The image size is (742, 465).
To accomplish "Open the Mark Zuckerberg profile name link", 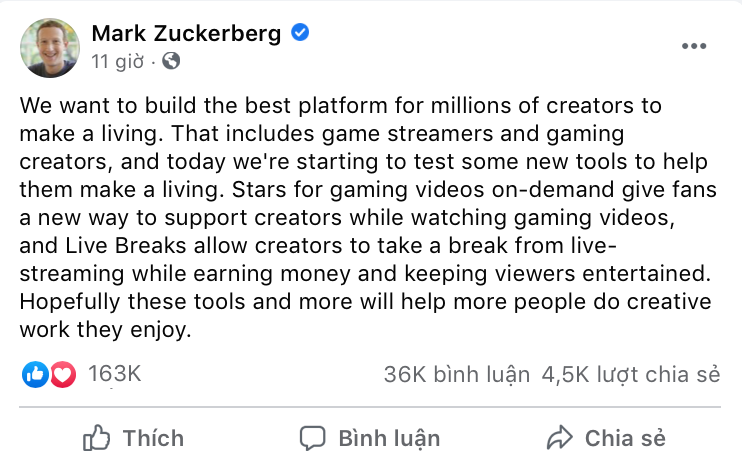I will [x=186, y=33].
